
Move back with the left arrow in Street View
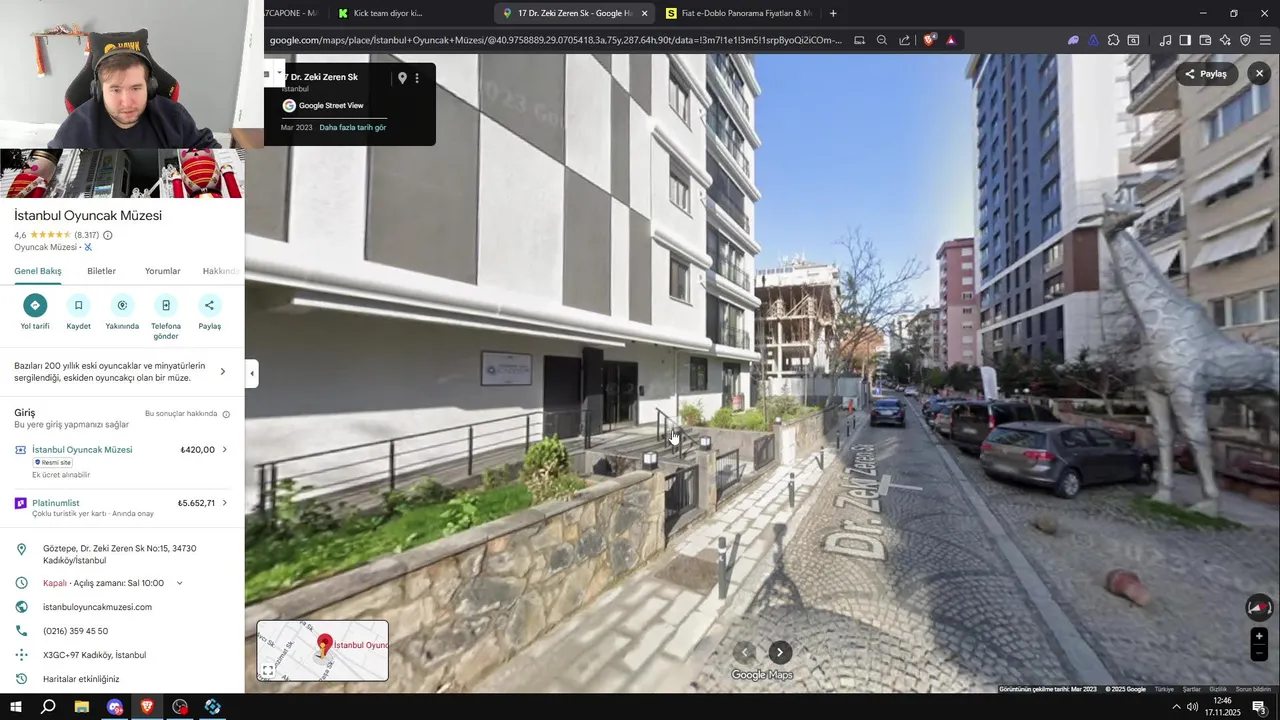pos(743,652)
